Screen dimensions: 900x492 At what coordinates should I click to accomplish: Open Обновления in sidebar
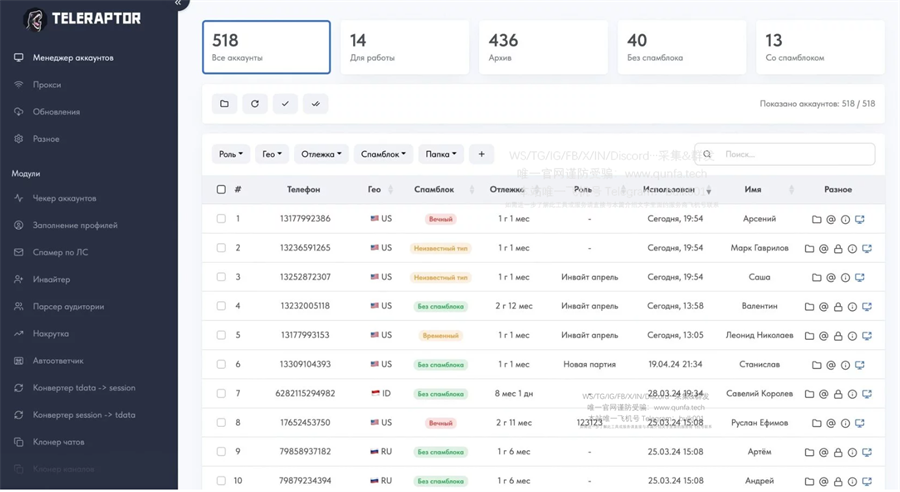(56, 111)
